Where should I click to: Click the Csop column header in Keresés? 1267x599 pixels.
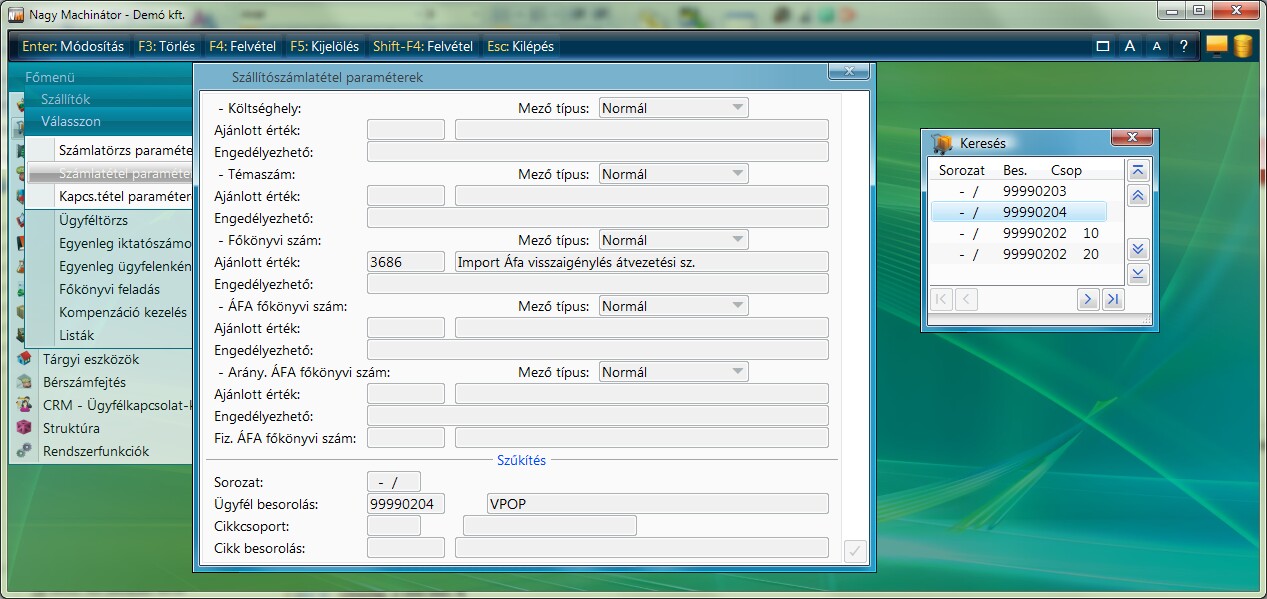coord(1066,170)
